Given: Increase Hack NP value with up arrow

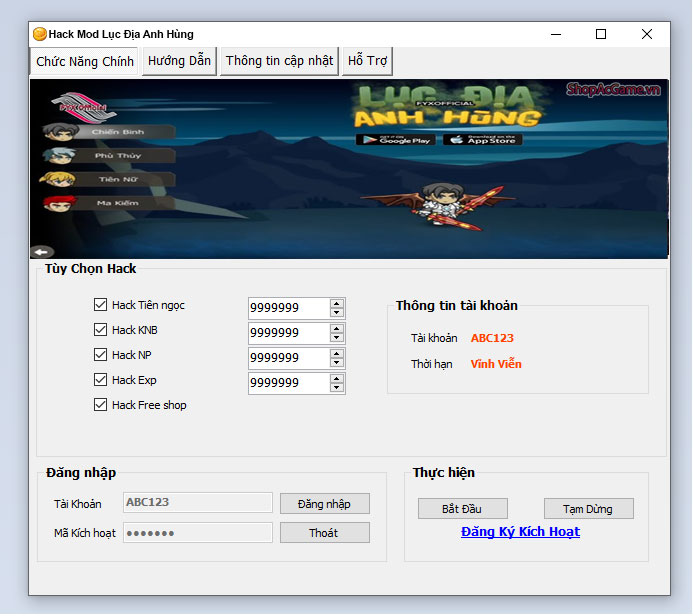Looking at the screenshot, I should click(337, 354).
